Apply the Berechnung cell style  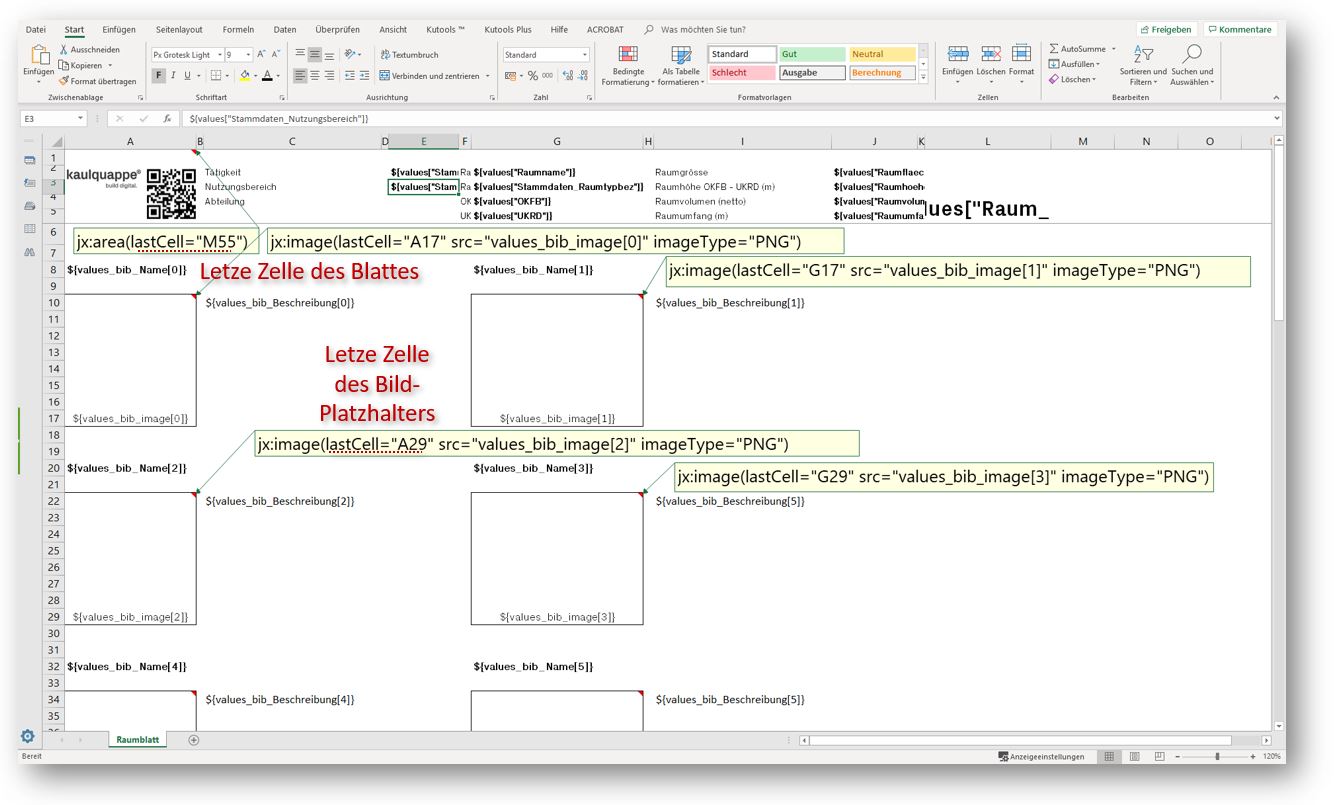[882, 72]
